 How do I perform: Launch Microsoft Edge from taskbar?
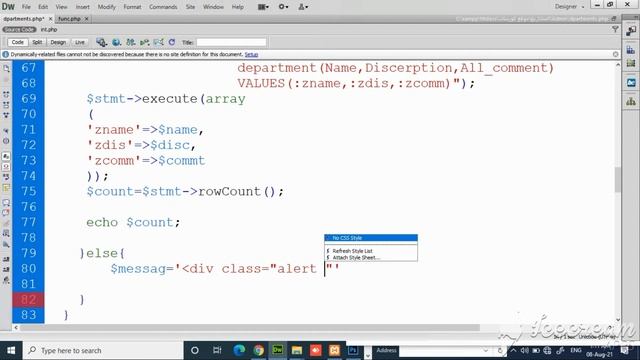point(239,350)
